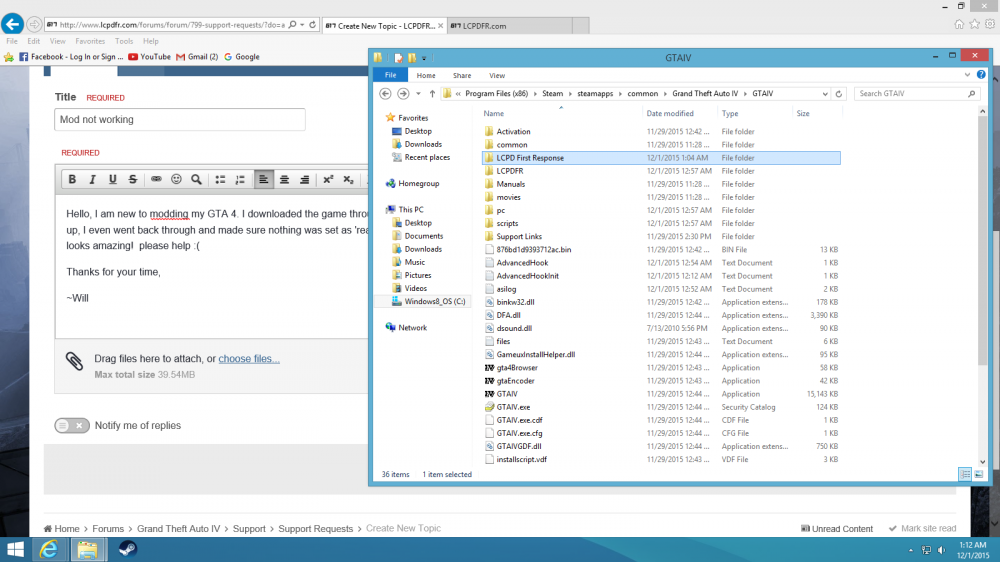1000x562 pixels.
Task: Insert a bulleted list in the editor
Action: [219, 180]
